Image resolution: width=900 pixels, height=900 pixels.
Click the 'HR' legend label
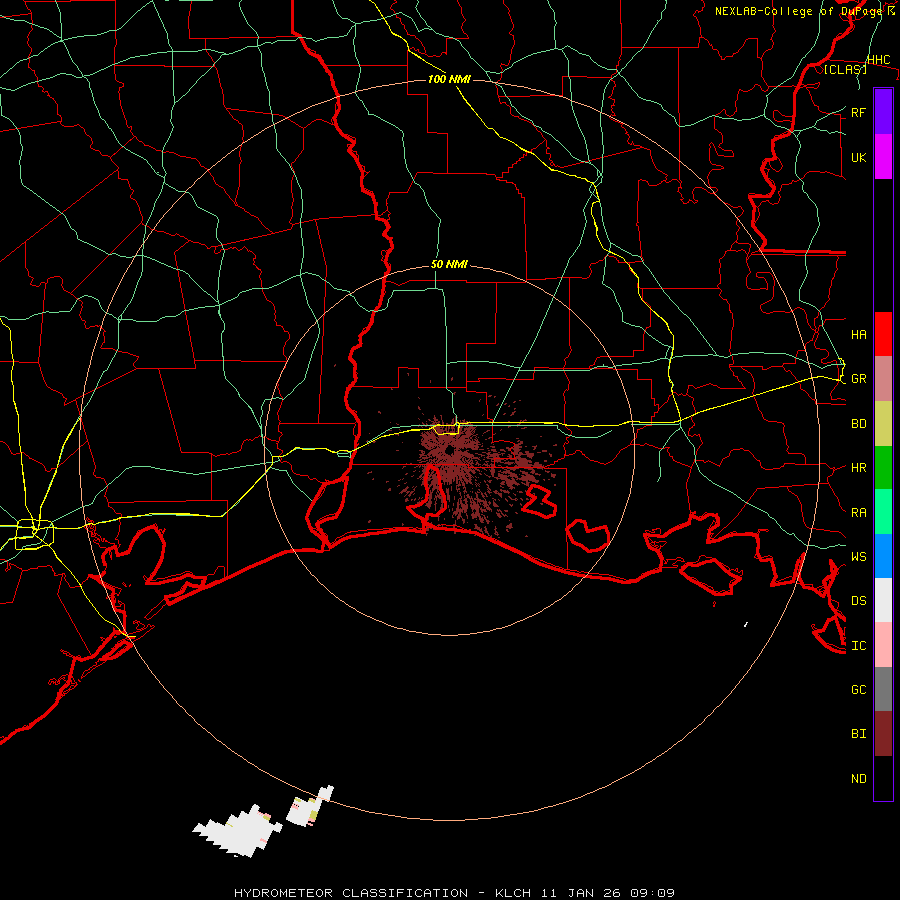pos(858,468)
